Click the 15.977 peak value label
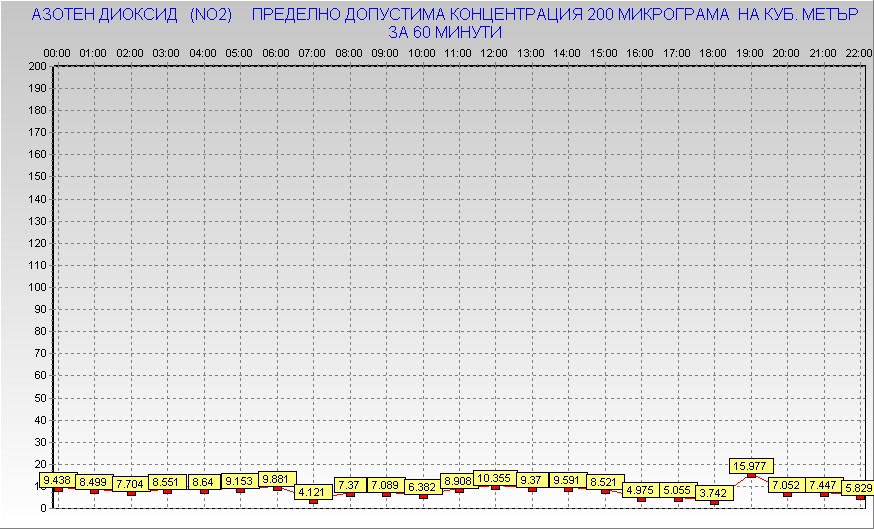Screen dimensions: 874x529 [x=750, y=466]
